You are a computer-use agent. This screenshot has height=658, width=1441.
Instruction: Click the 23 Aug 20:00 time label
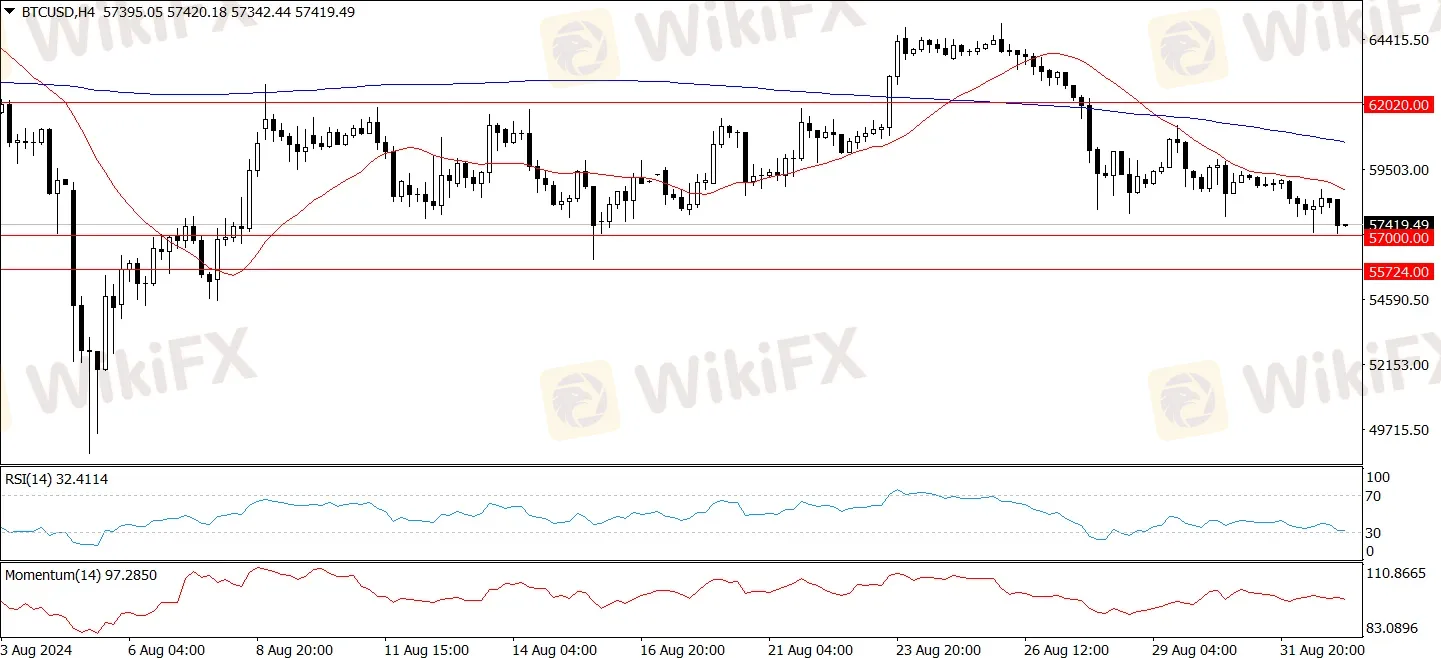[939, 649]
